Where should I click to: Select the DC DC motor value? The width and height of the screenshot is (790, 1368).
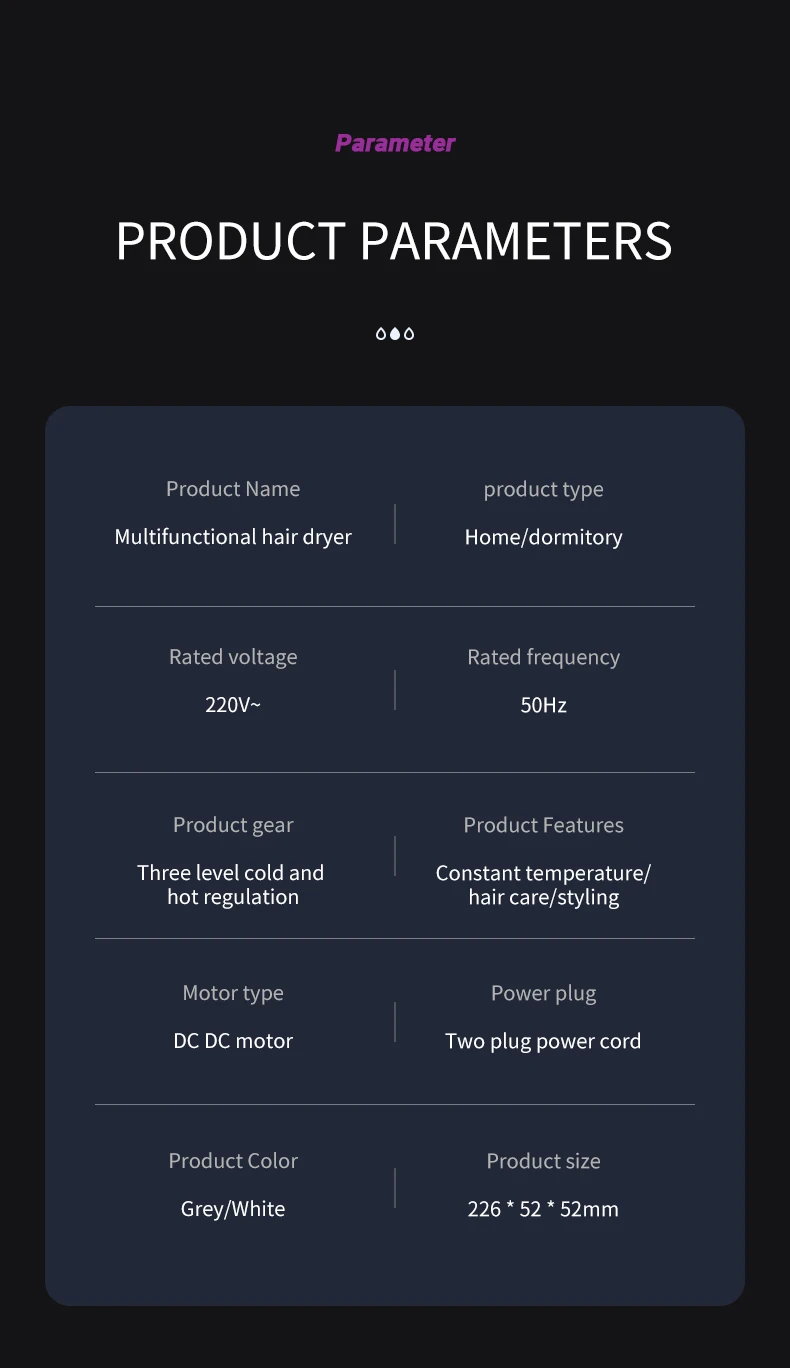[233, 1041]
